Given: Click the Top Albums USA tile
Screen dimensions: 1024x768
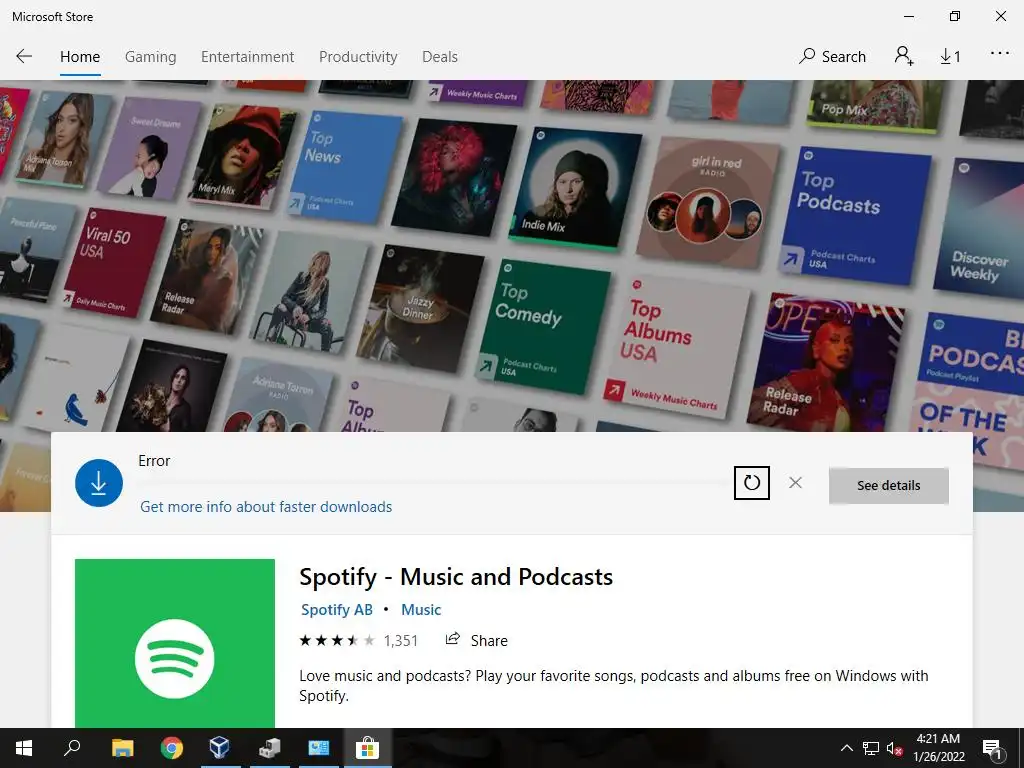Looking at the screenshot, I should tap(676, 346).
